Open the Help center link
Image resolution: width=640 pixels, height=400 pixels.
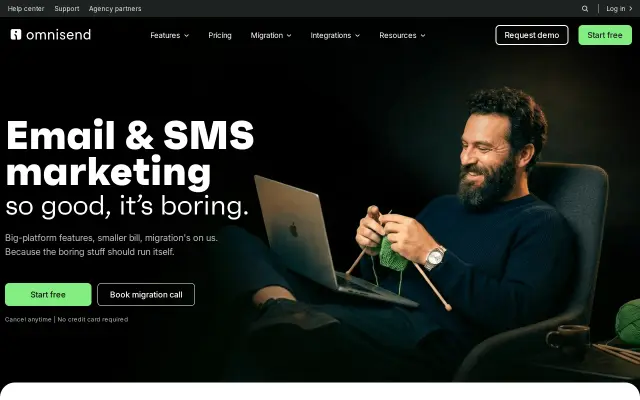click(x=26, y=9)
